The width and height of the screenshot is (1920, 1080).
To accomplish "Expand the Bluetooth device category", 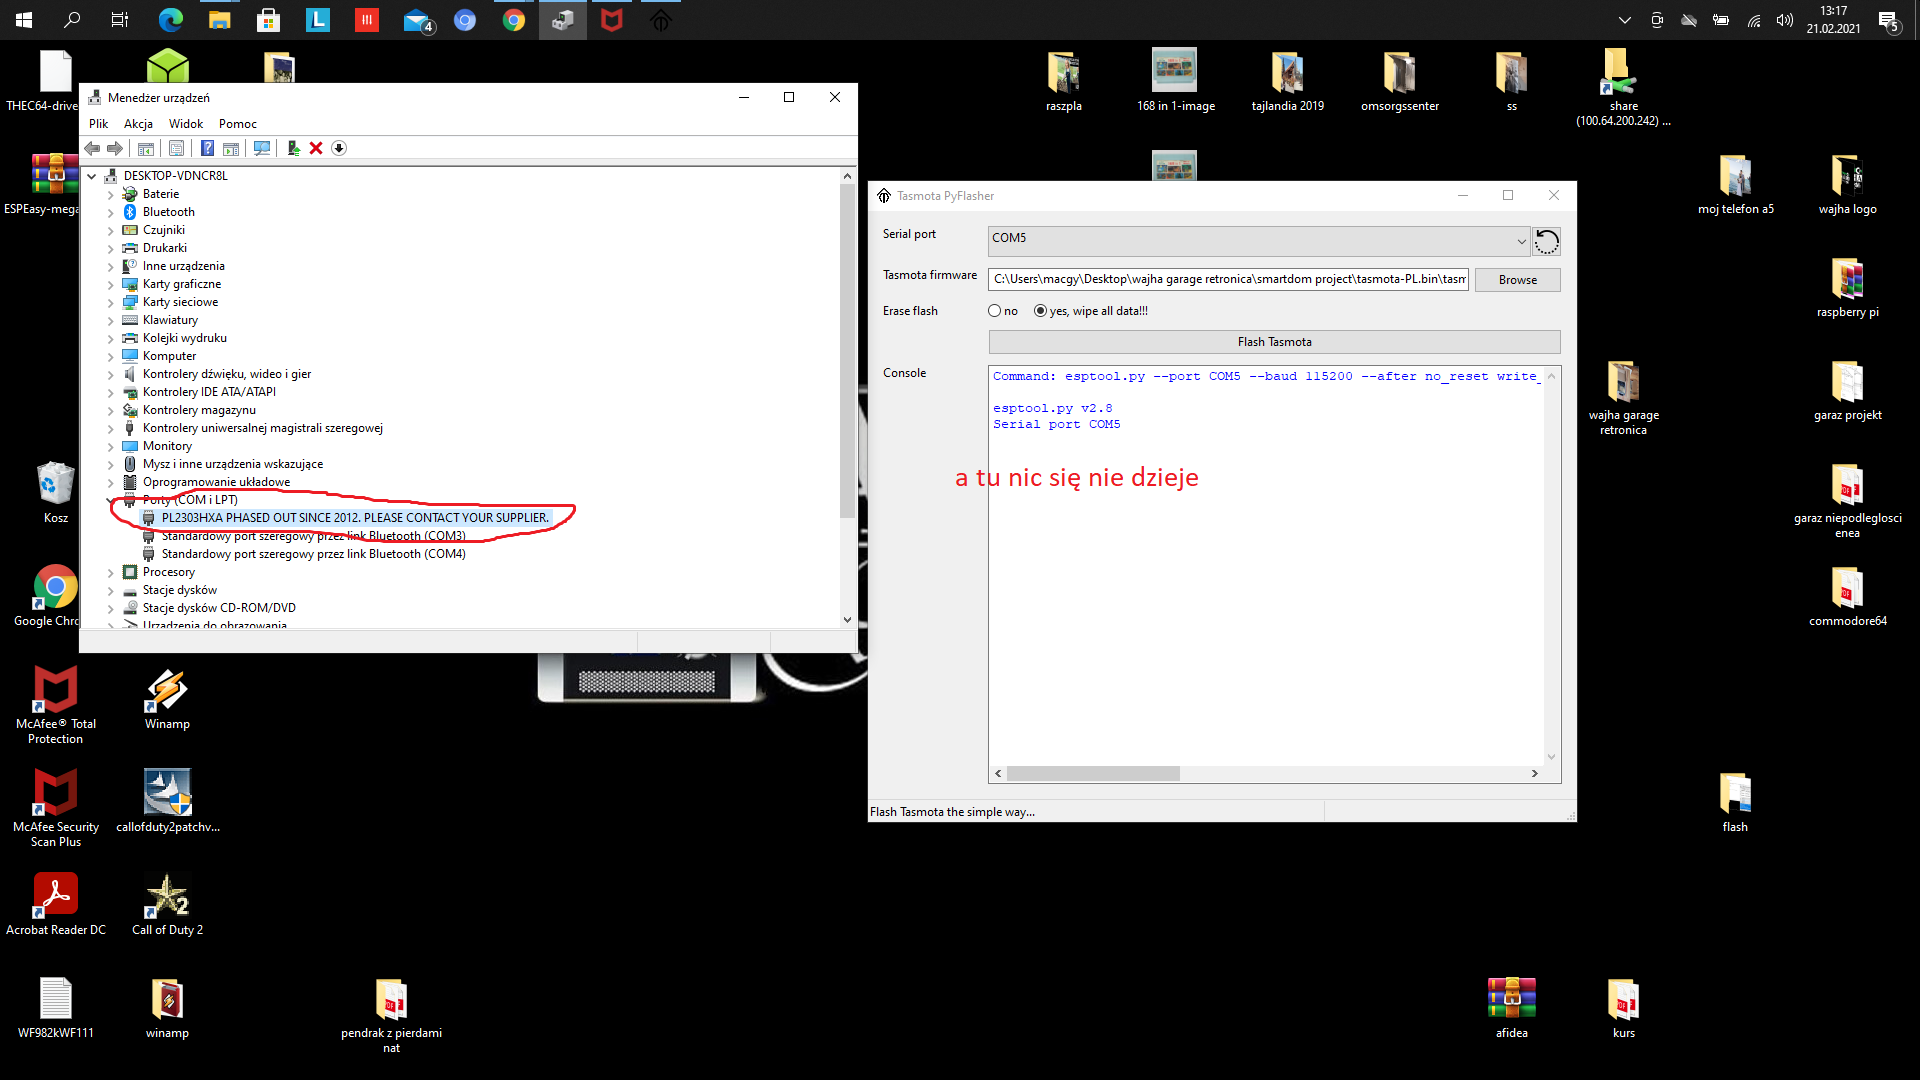I will [x=111, y=212].
